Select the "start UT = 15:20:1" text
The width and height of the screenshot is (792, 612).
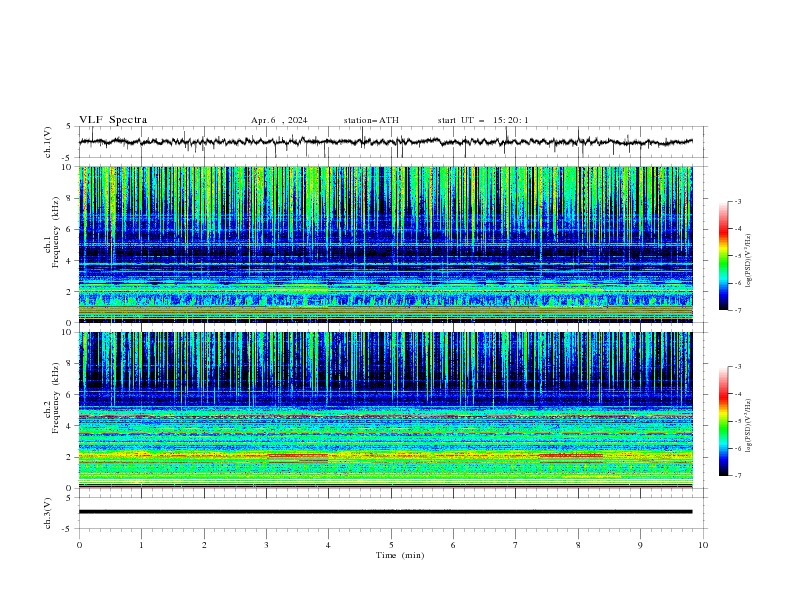click(x=483, y=120)
